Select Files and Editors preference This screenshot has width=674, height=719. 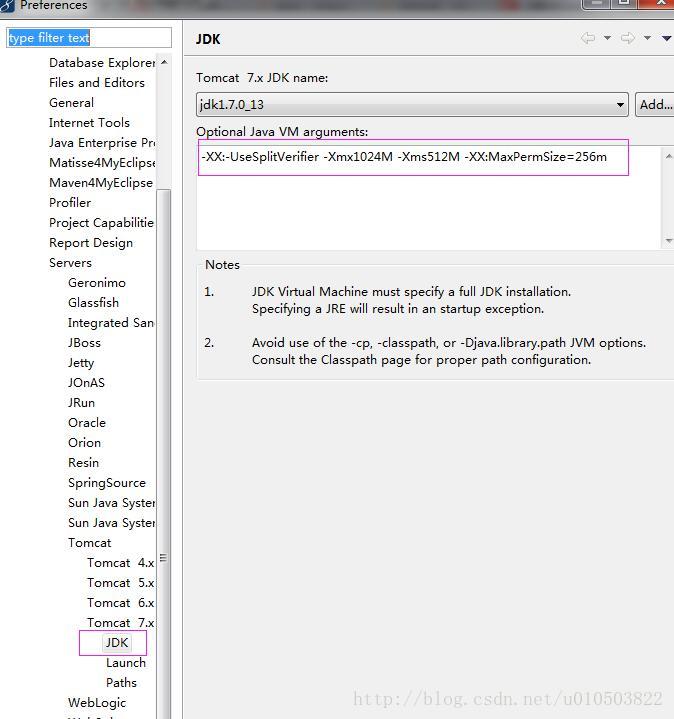tap(97, 83)
